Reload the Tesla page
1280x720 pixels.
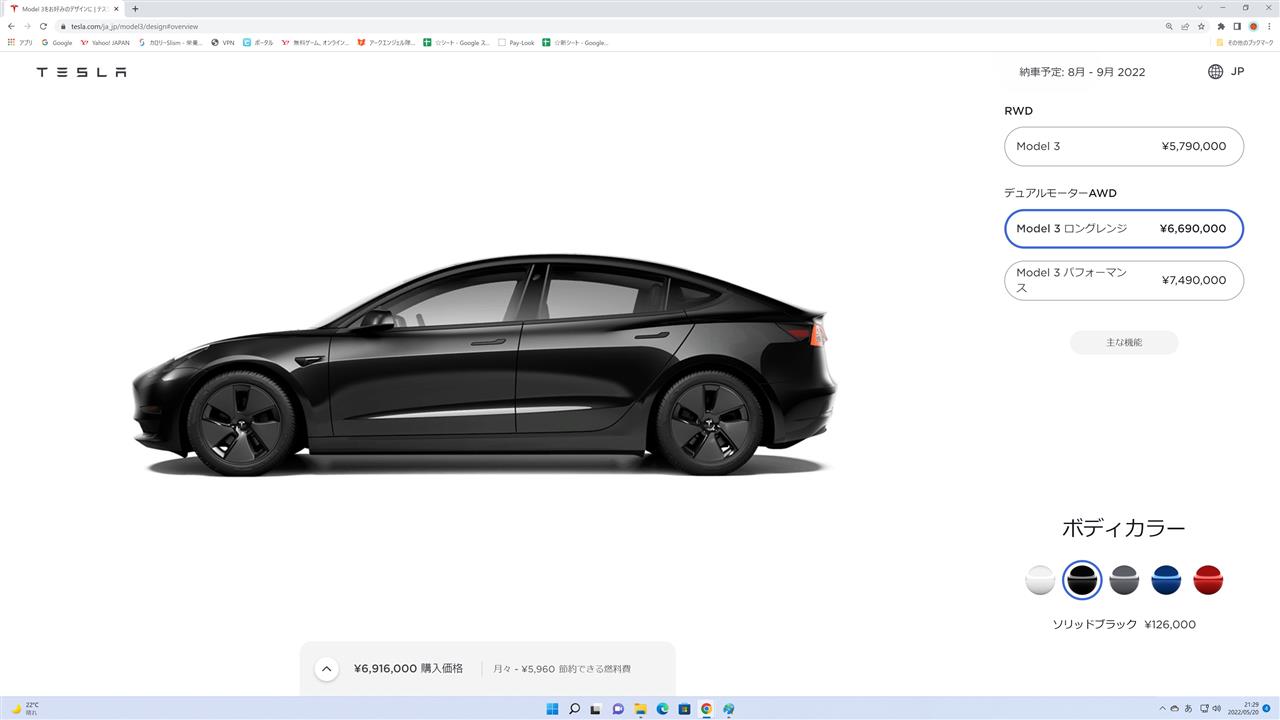(43, 26)
